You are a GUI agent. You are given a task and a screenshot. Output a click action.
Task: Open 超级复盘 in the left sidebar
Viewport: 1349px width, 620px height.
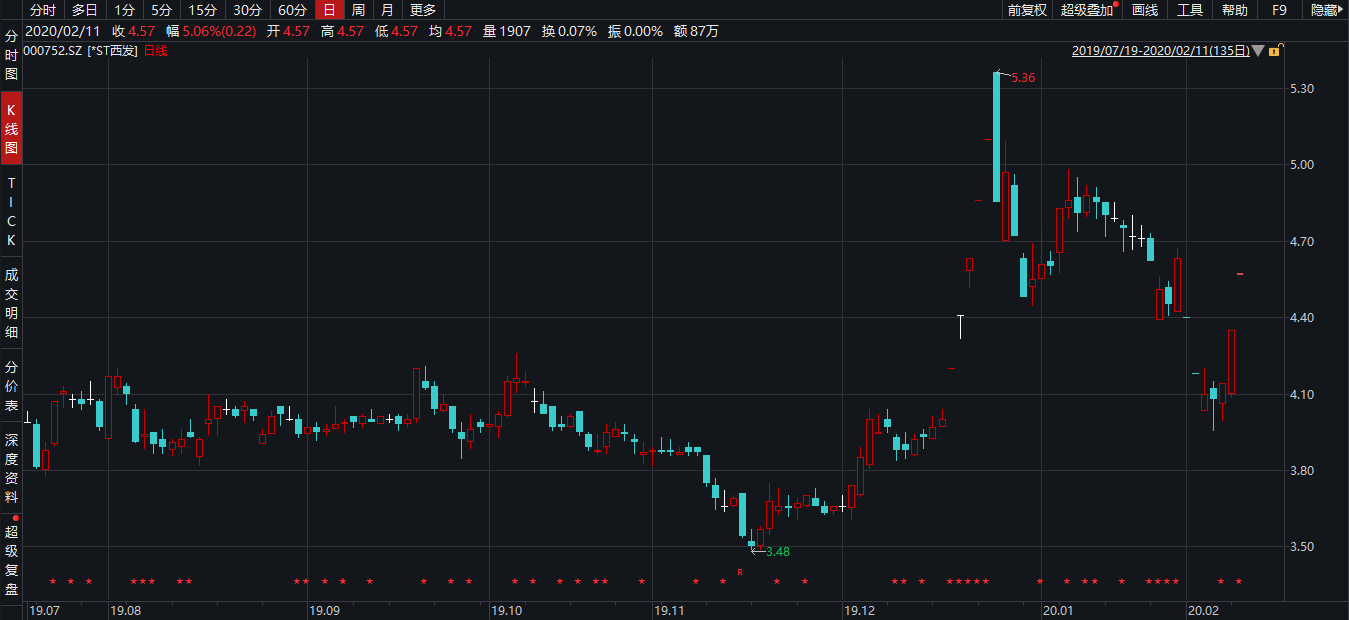12,558
